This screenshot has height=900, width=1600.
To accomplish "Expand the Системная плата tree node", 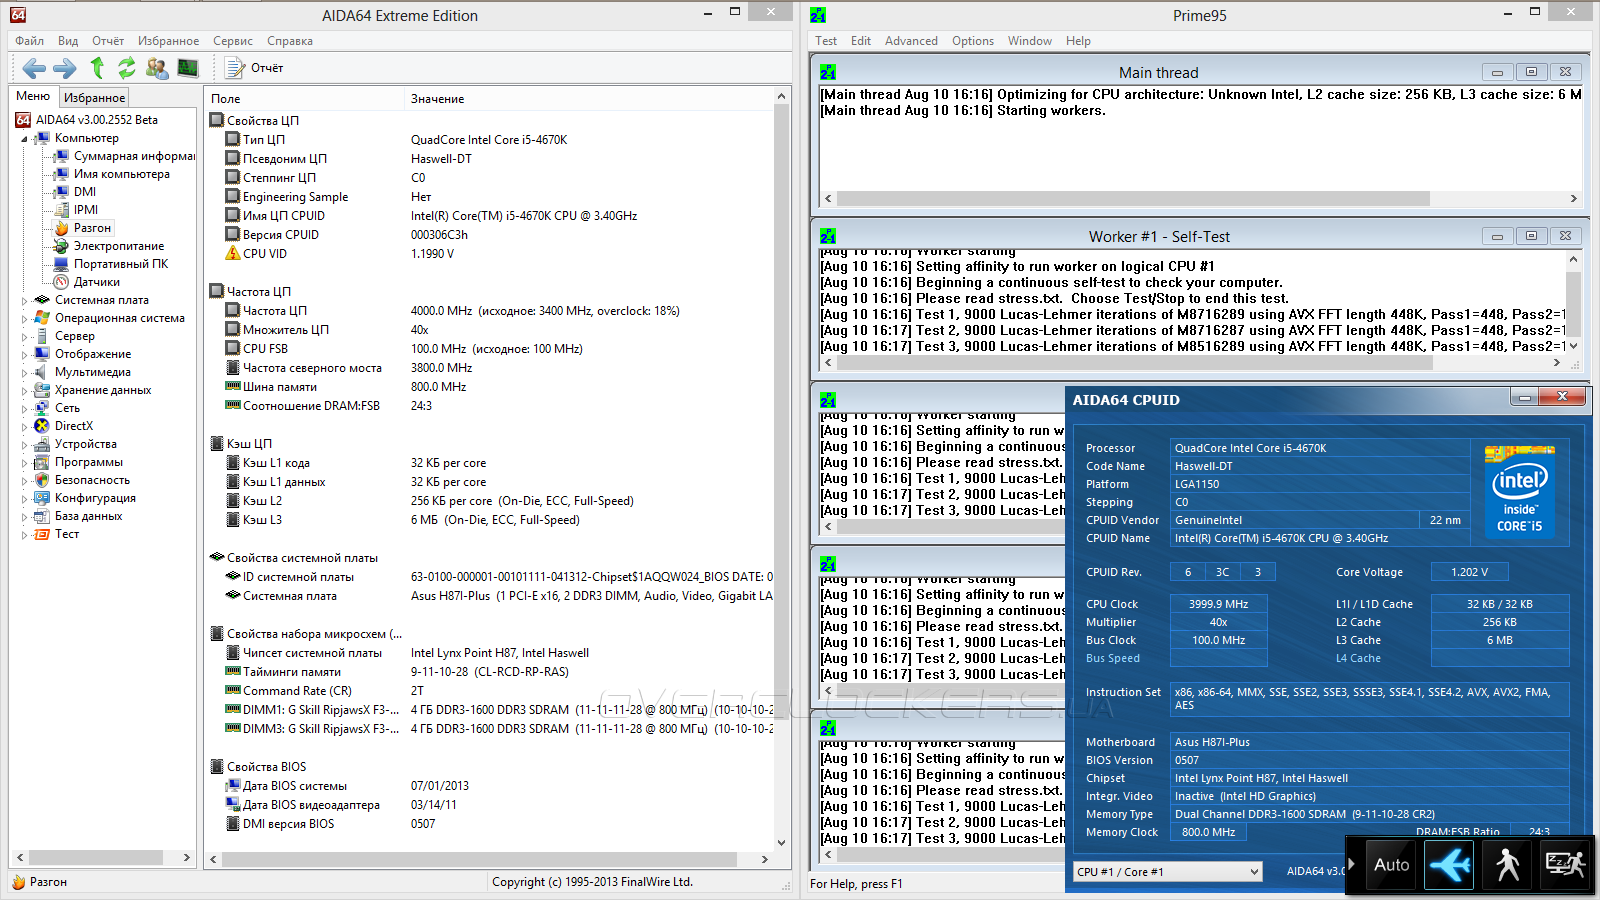I will point(24,300).
